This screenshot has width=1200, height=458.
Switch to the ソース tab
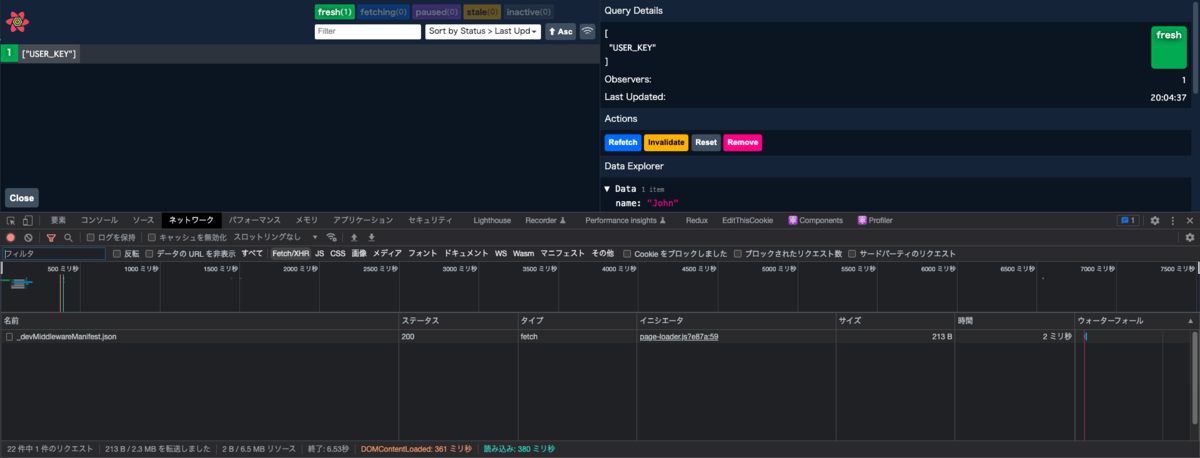coord(144,220)
